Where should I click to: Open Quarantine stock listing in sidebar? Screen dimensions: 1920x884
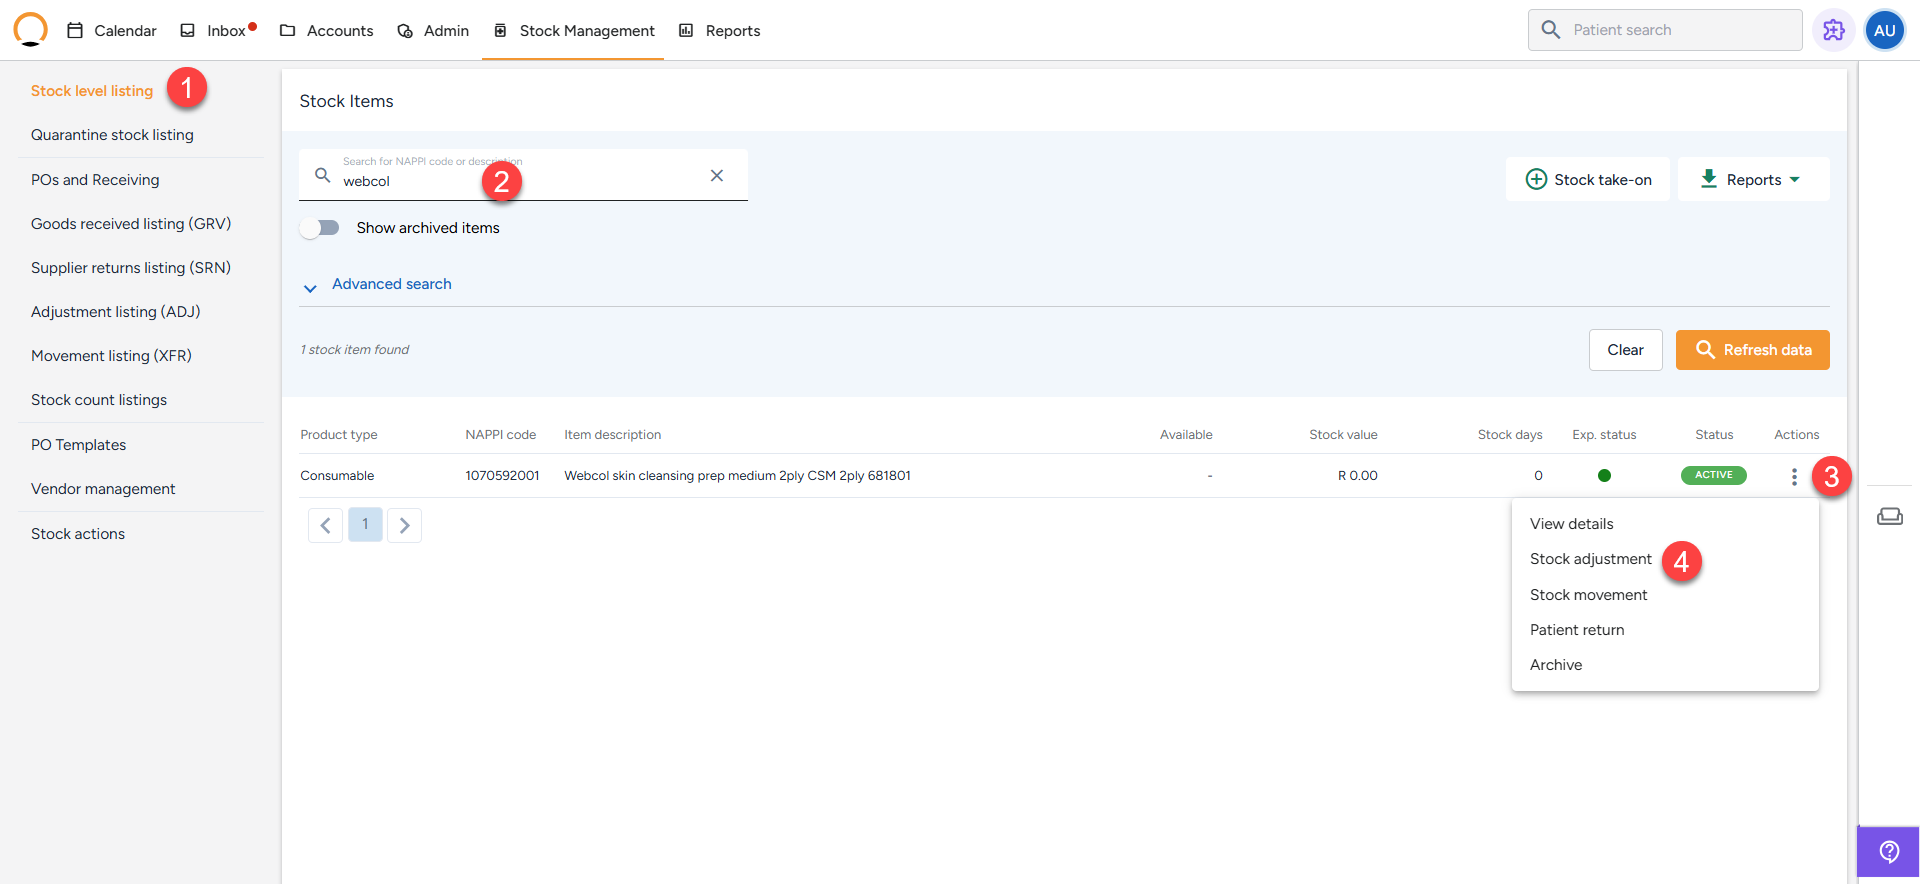coord(112,135)
